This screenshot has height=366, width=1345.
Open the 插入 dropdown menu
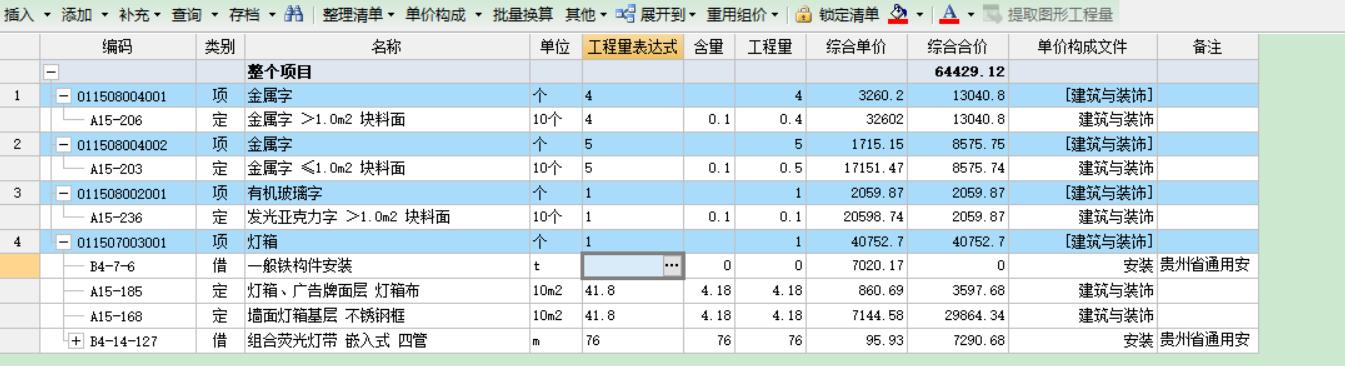(26, 14)
